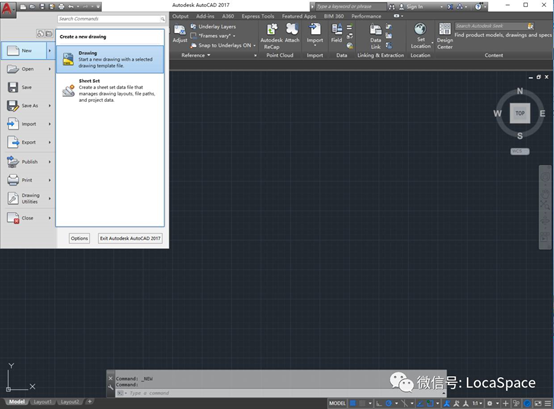Switch to the Express Tools ribbon tab

(258, 16)
